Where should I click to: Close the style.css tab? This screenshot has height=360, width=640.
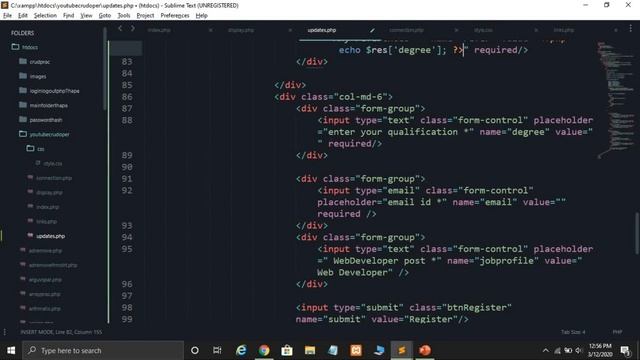[x=536, y=30]
